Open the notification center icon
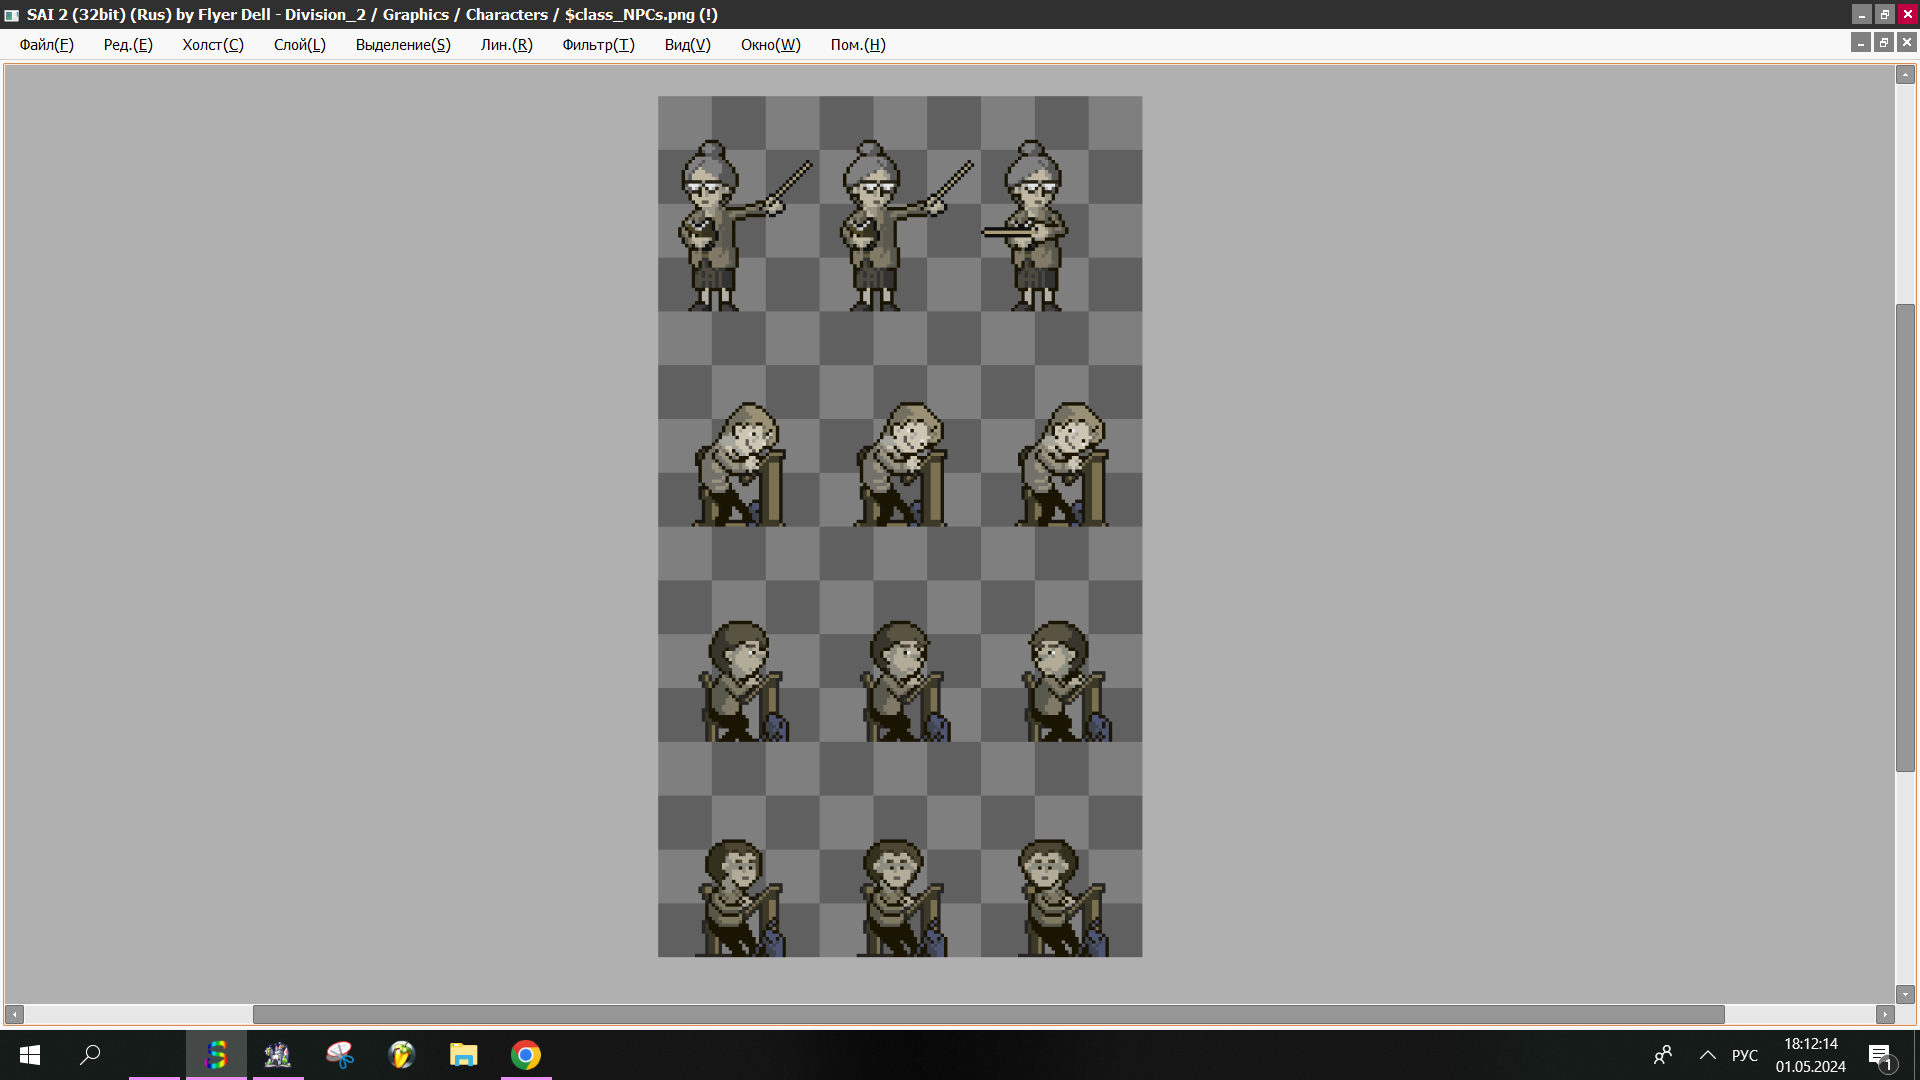 [1879, 1056]
